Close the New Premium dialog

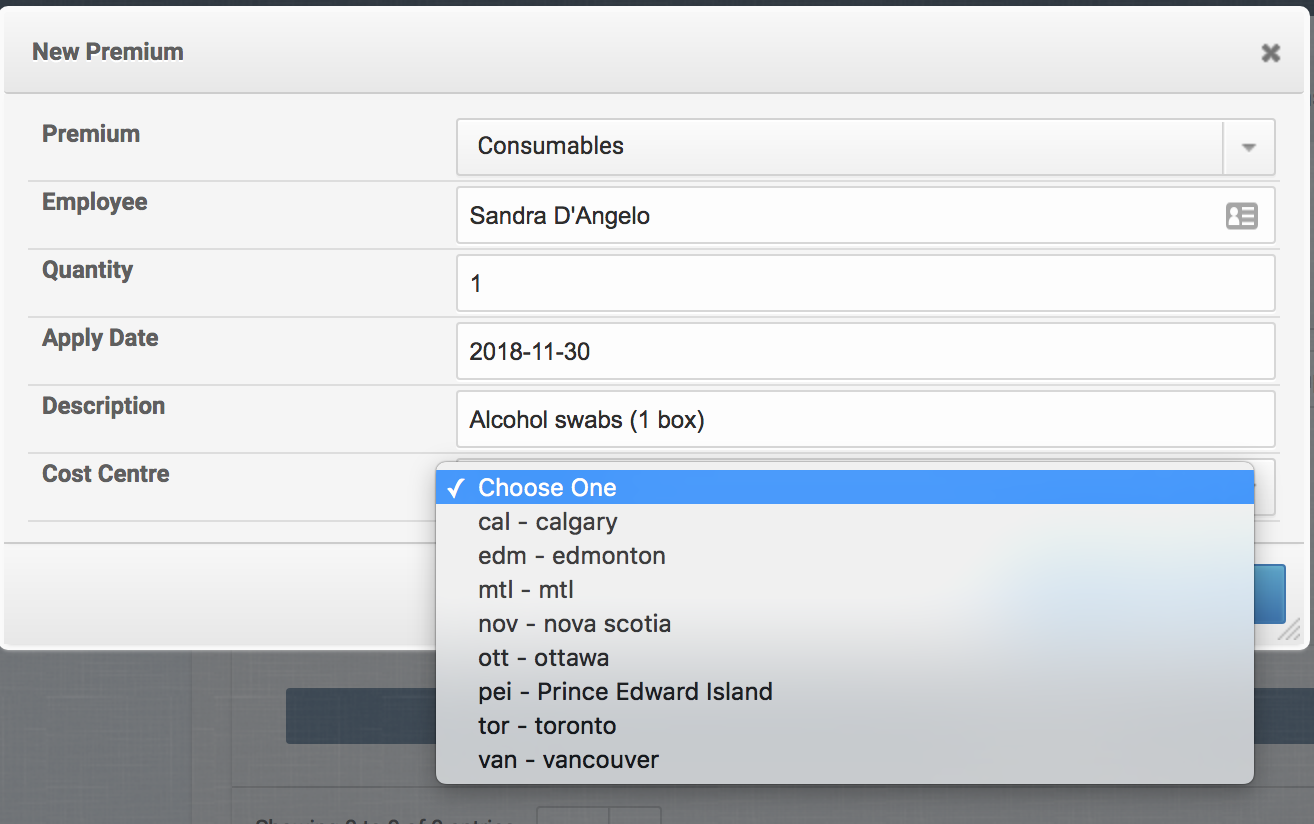[1270, 53]
